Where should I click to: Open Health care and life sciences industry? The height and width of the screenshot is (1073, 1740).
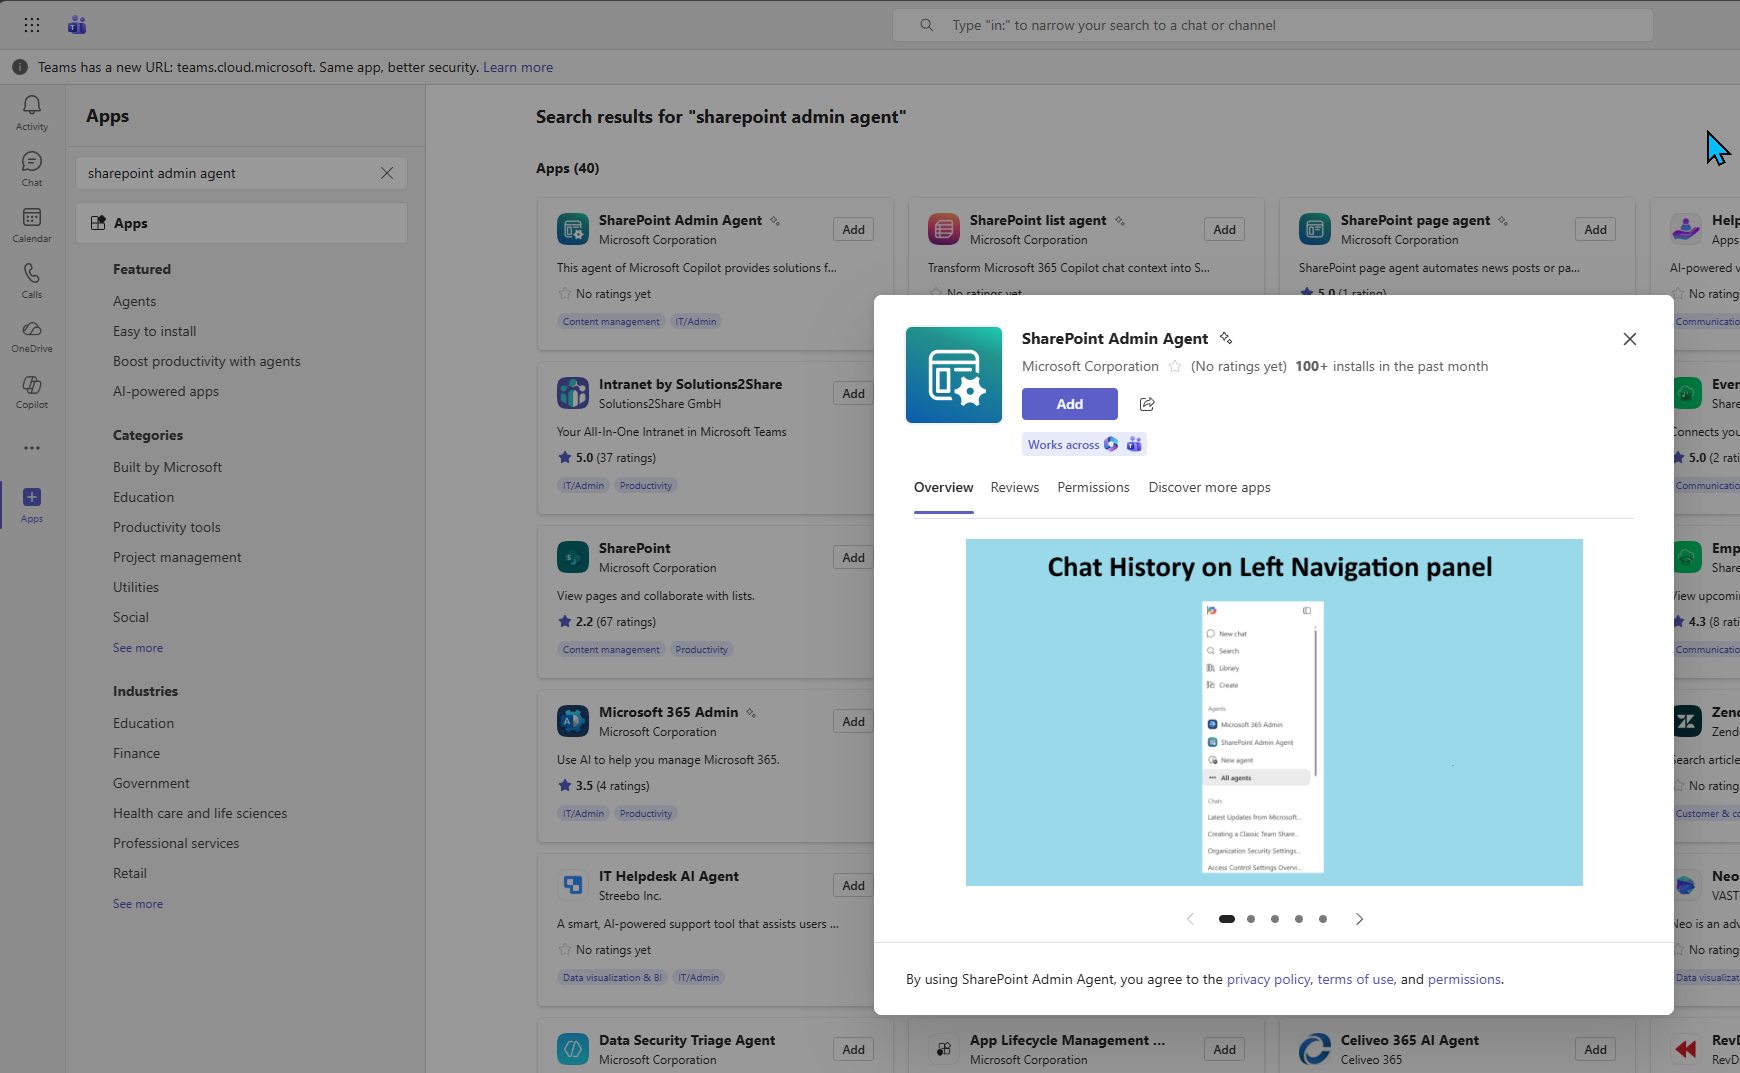point(200,813)
